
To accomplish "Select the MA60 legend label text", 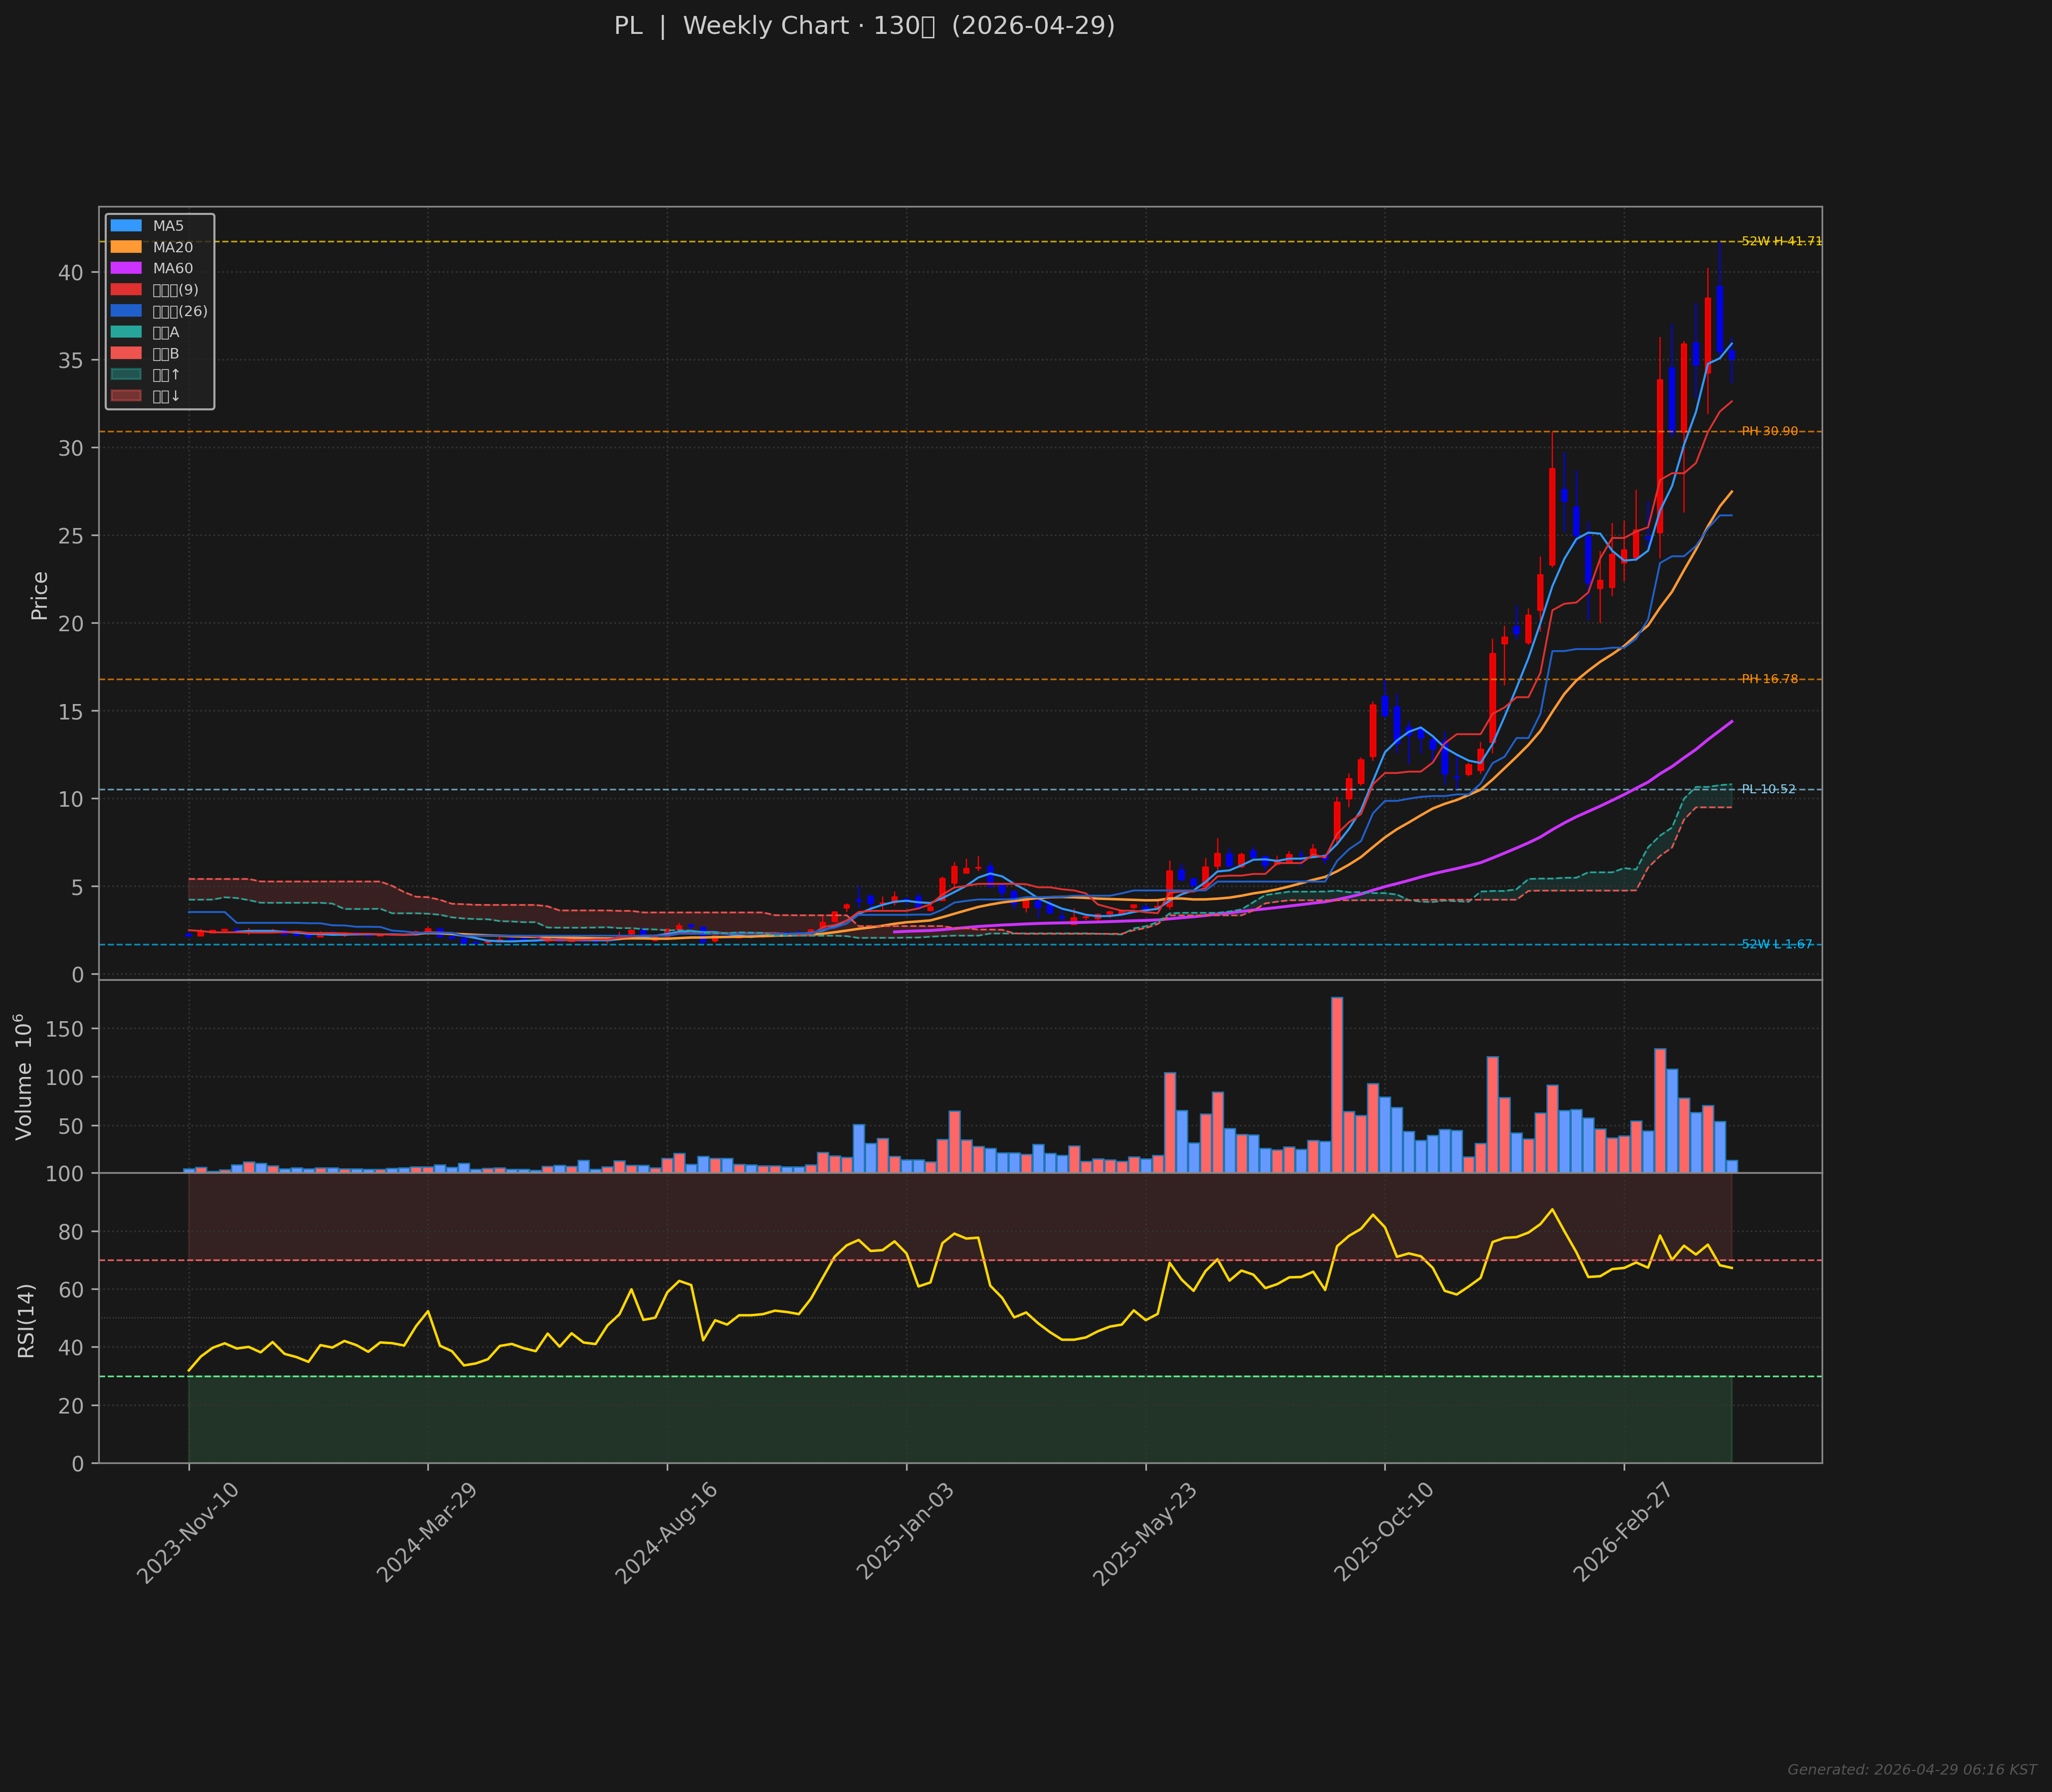I will (173, 268).
